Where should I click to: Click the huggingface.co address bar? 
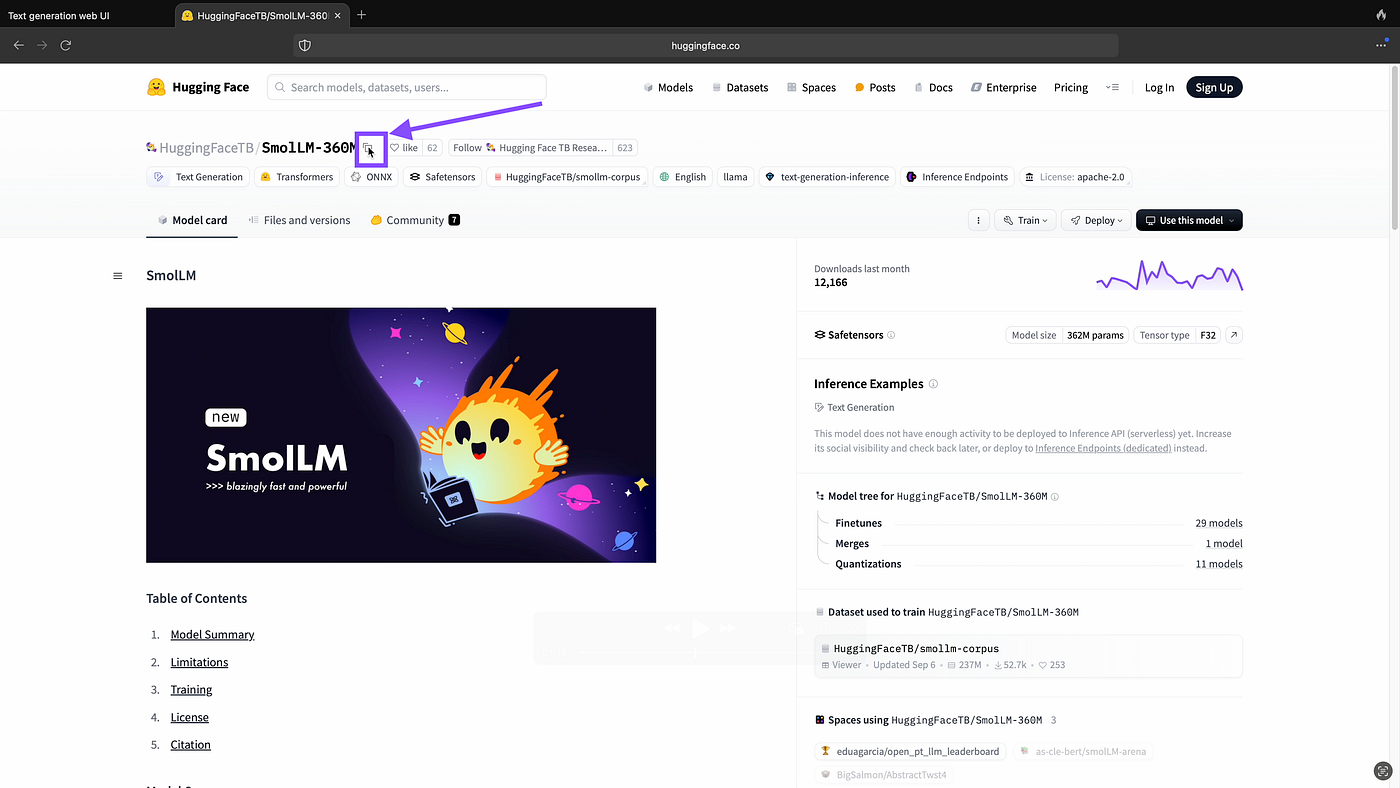click(x=706, y=45)
